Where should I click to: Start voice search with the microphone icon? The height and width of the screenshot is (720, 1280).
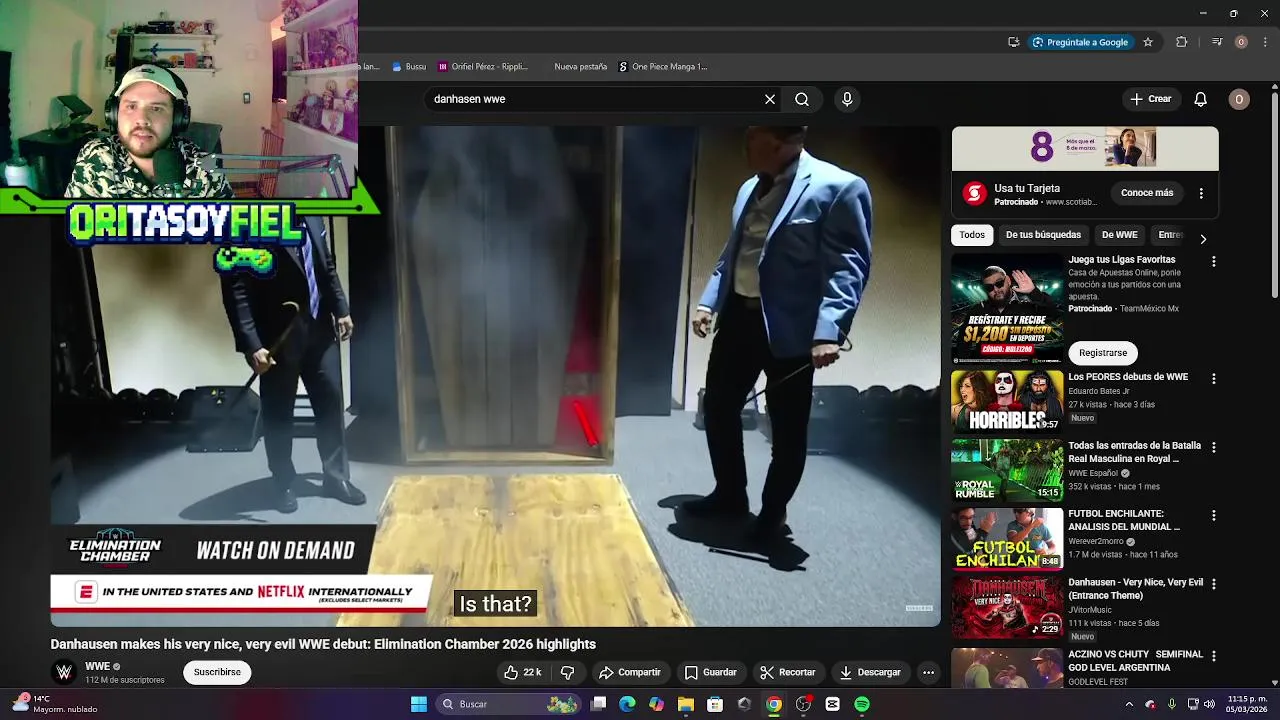(x=847, y=99)
